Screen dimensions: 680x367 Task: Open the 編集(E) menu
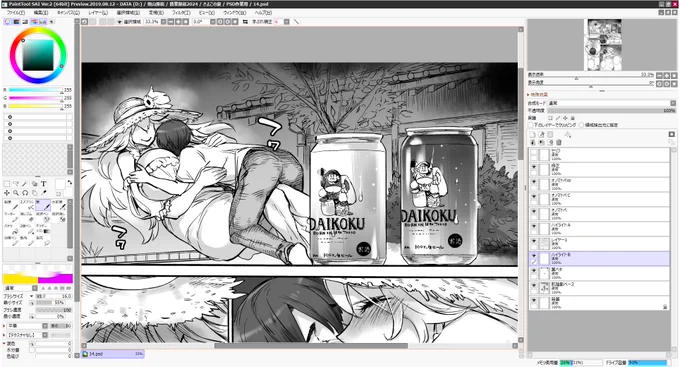pyautogui.click(x=42, y=13)
